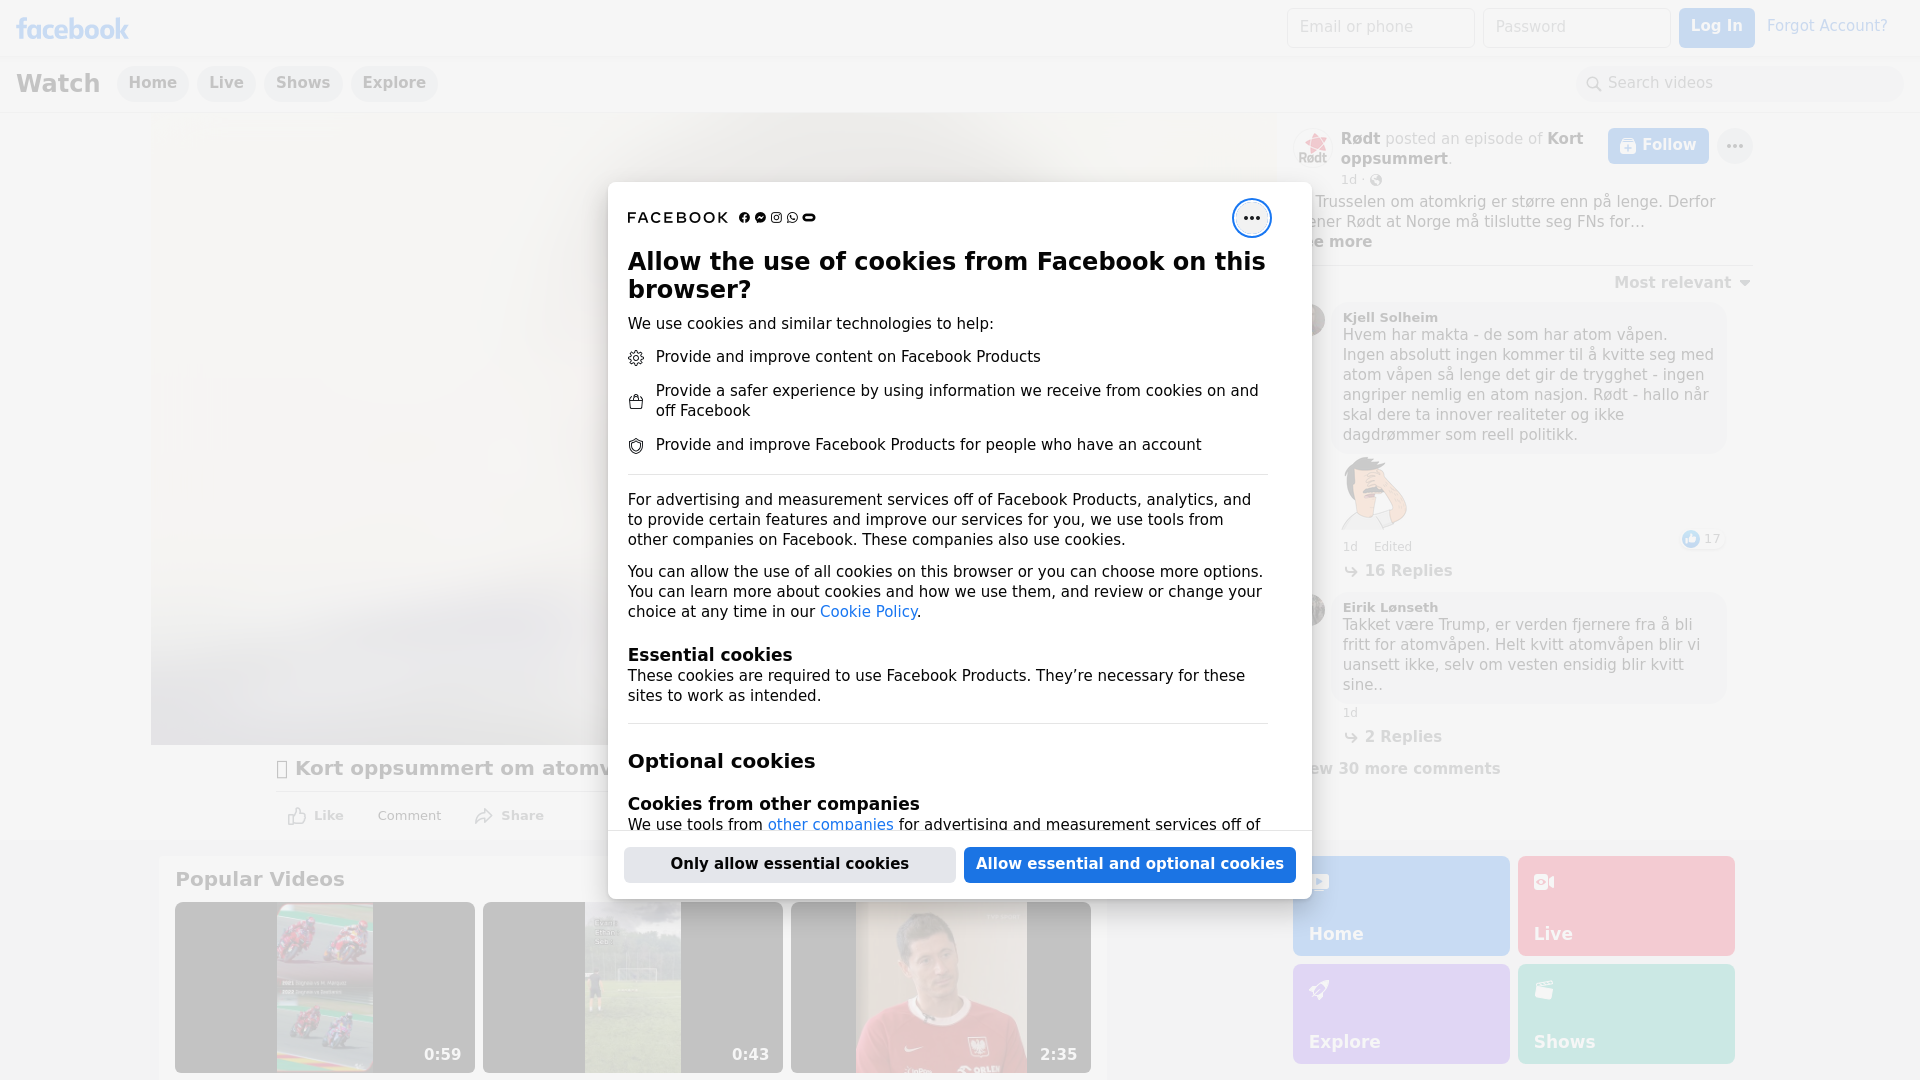The height and width of the screenshot is (1080, 1920).
Task: Open the Live tile with camera icon
Action: [1626, 906]
